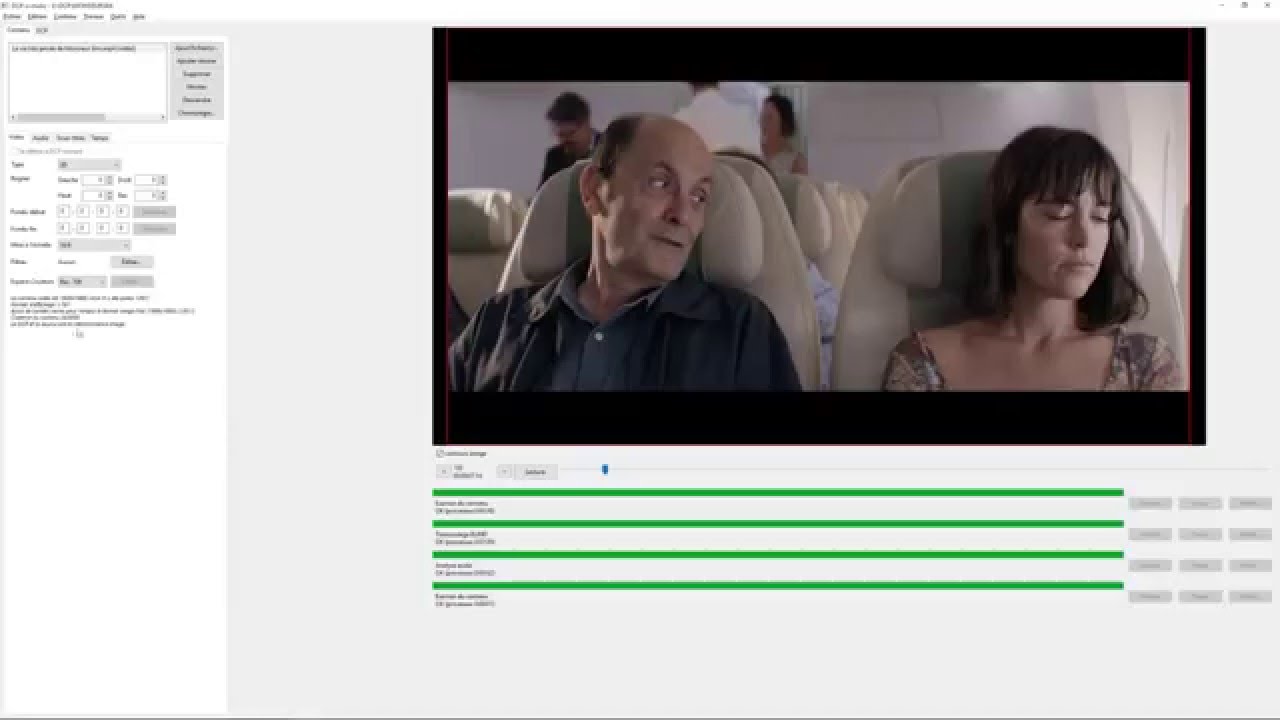This screenshot has width=1280, height=720.
Task: Toggle the contours image checkbox
Action: tap(440, 453)
